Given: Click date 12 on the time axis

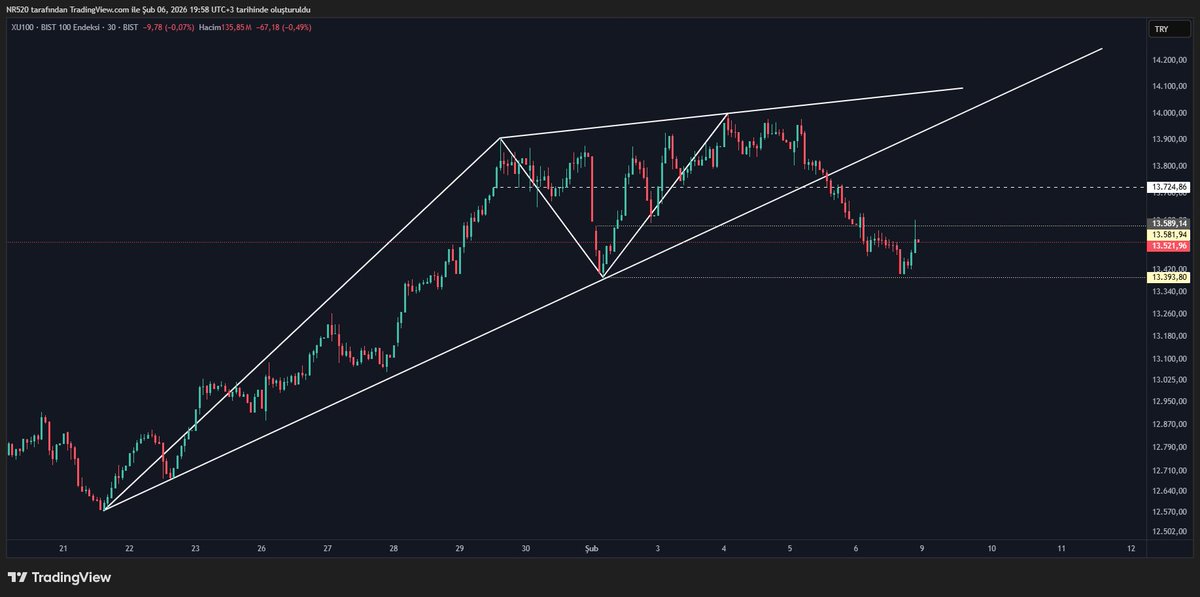Looking at the screenshot, I should tap(1130, 549).
